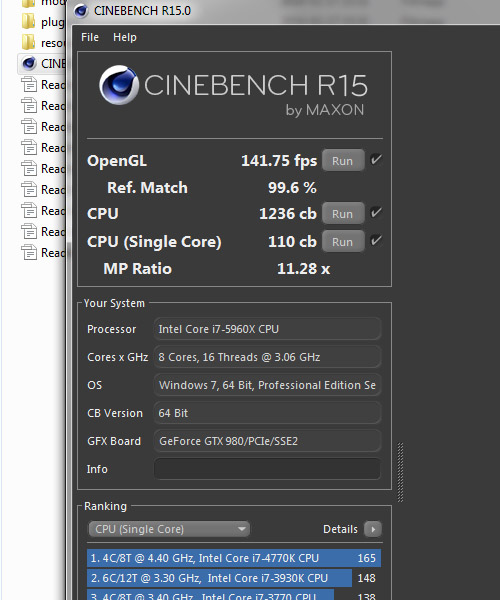Image resolution: width=500 pixels, height=600 pixels.
Task: Click the GFX Board field GeForce GTX 980
Action: pyautogui.click(x=267, y=441)
